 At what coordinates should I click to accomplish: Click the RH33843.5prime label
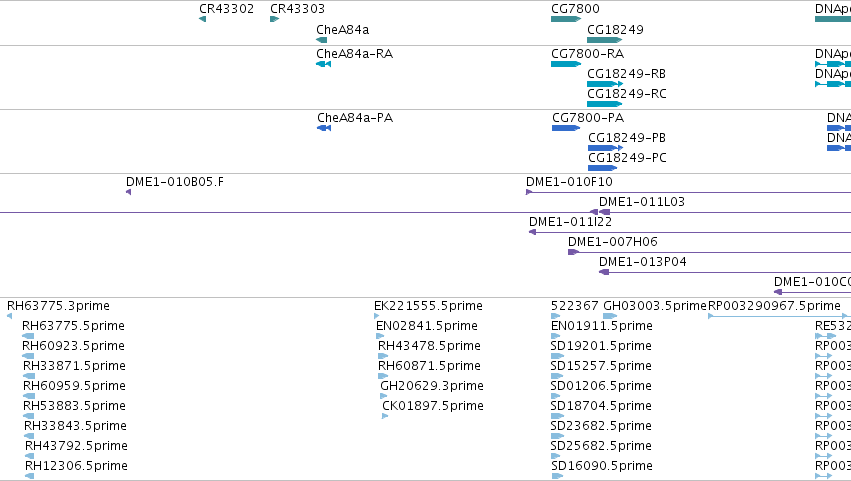coord(75,426)
